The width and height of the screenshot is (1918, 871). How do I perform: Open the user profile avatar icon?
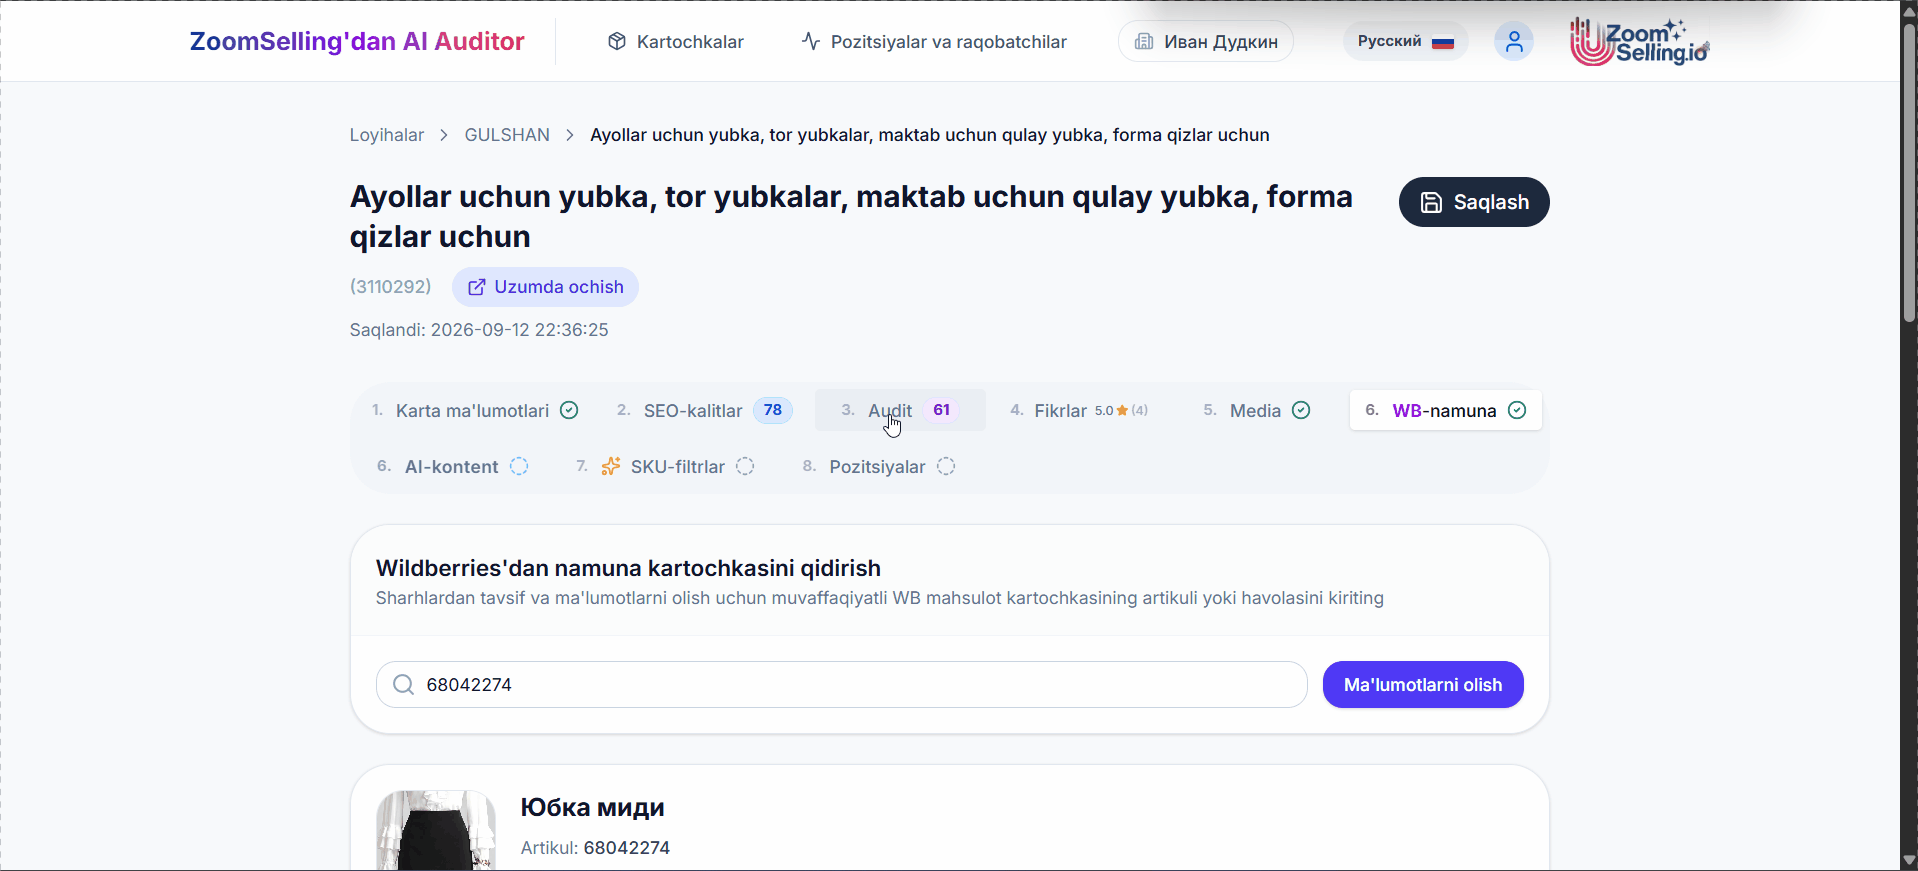1513,41
